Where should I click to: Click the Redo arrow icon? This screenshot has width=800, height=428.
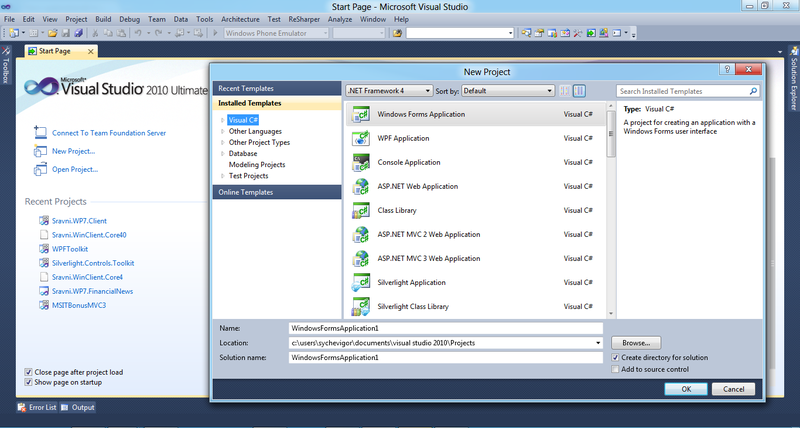point(159,33)
